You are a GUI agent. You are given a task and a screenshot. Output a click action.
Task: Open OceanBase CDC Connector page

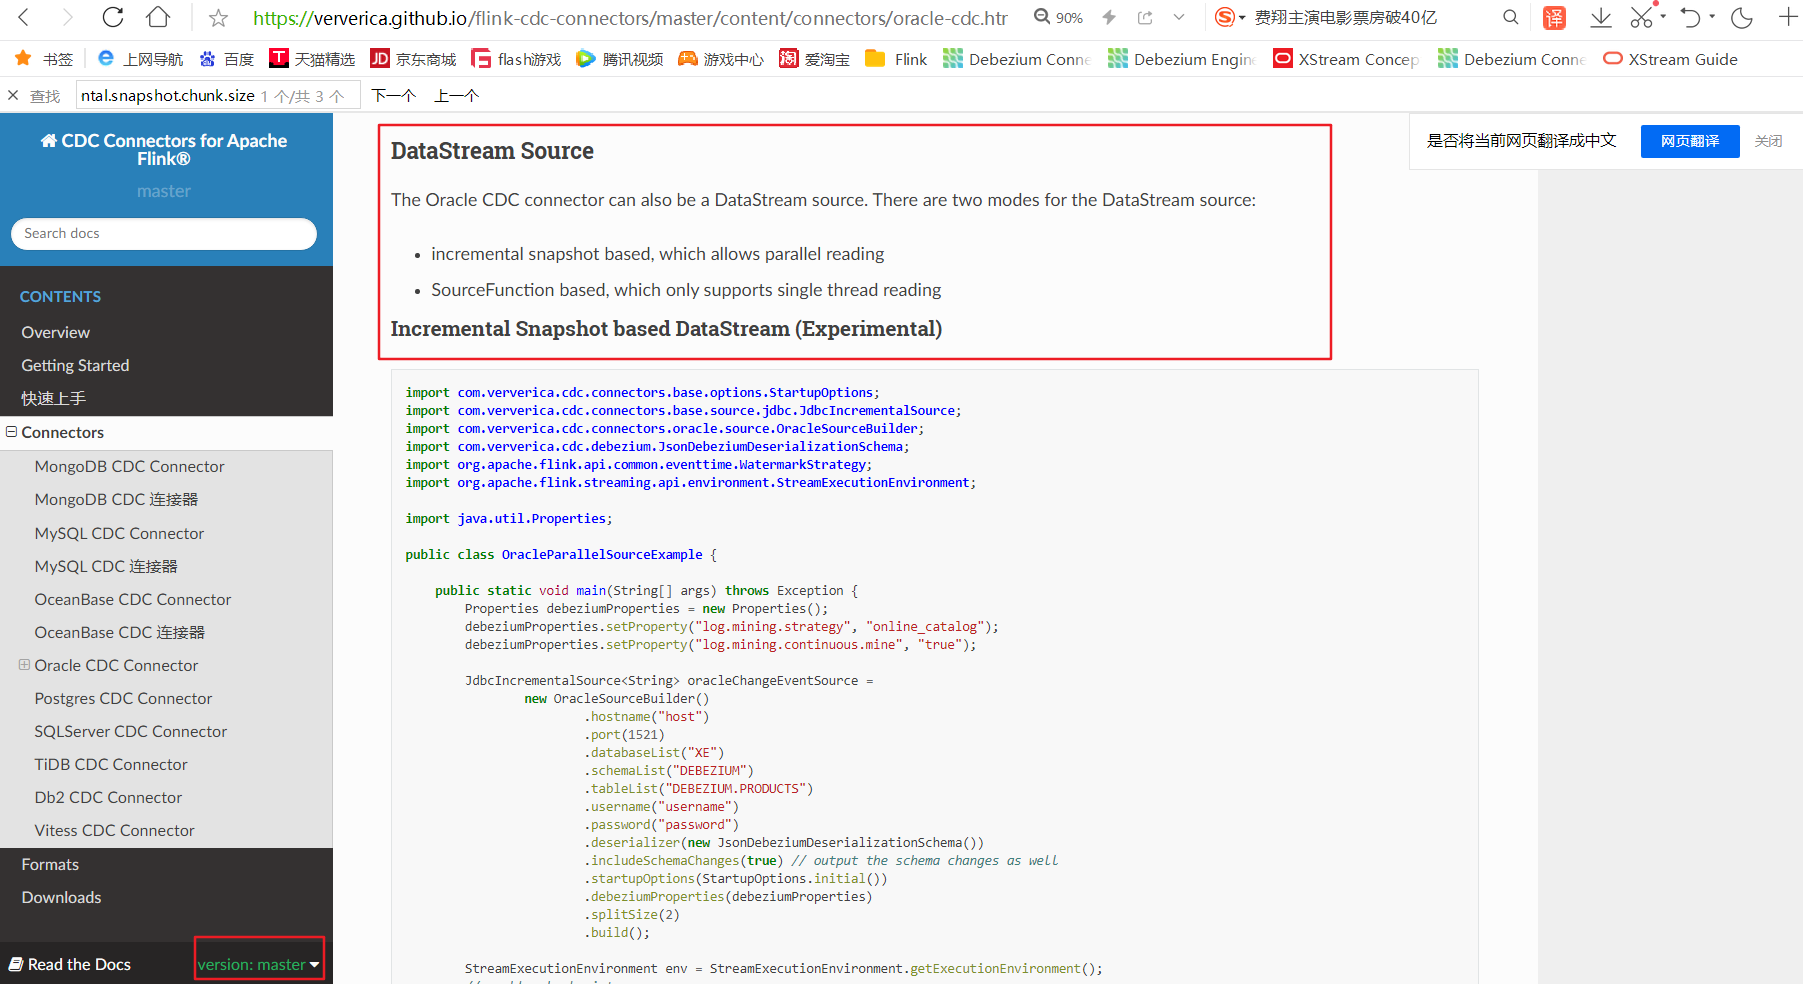[133, 599]
